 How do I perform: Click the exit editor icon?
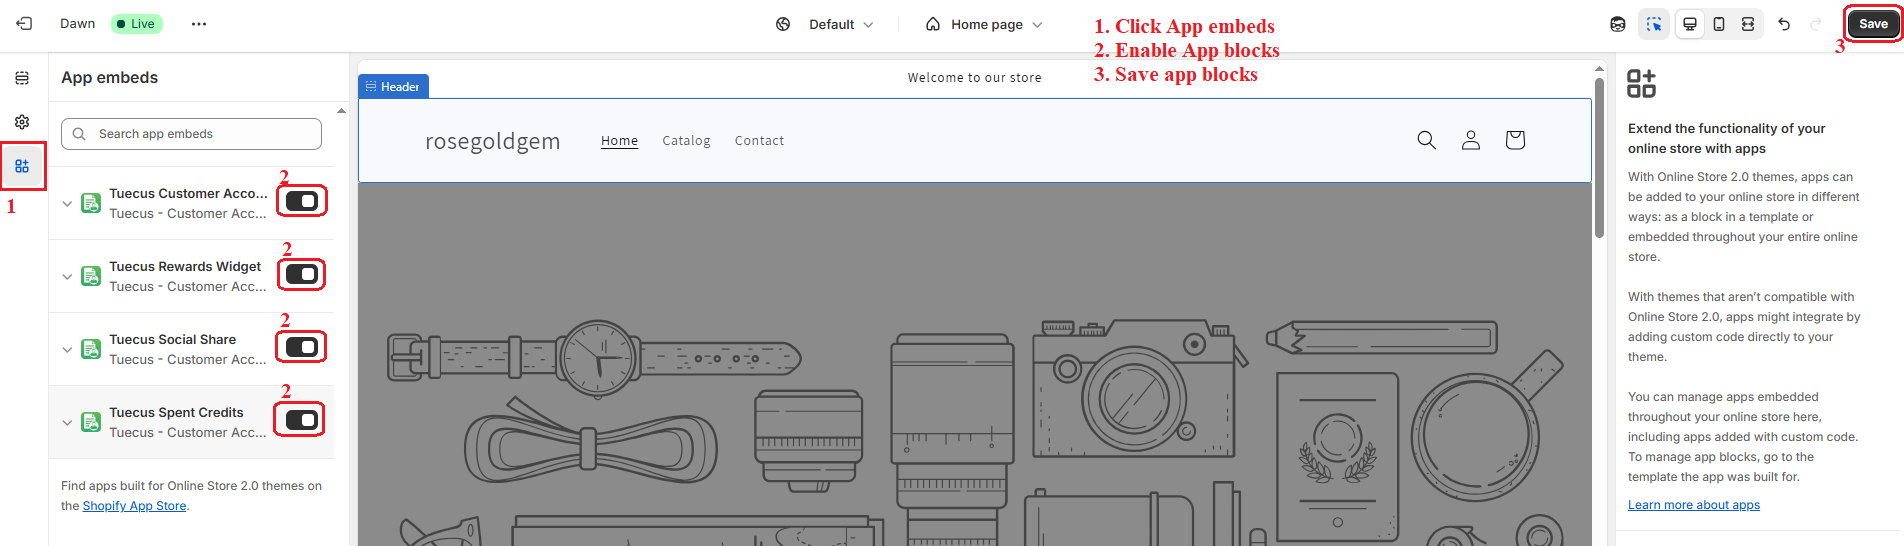[x=24, y=24]
